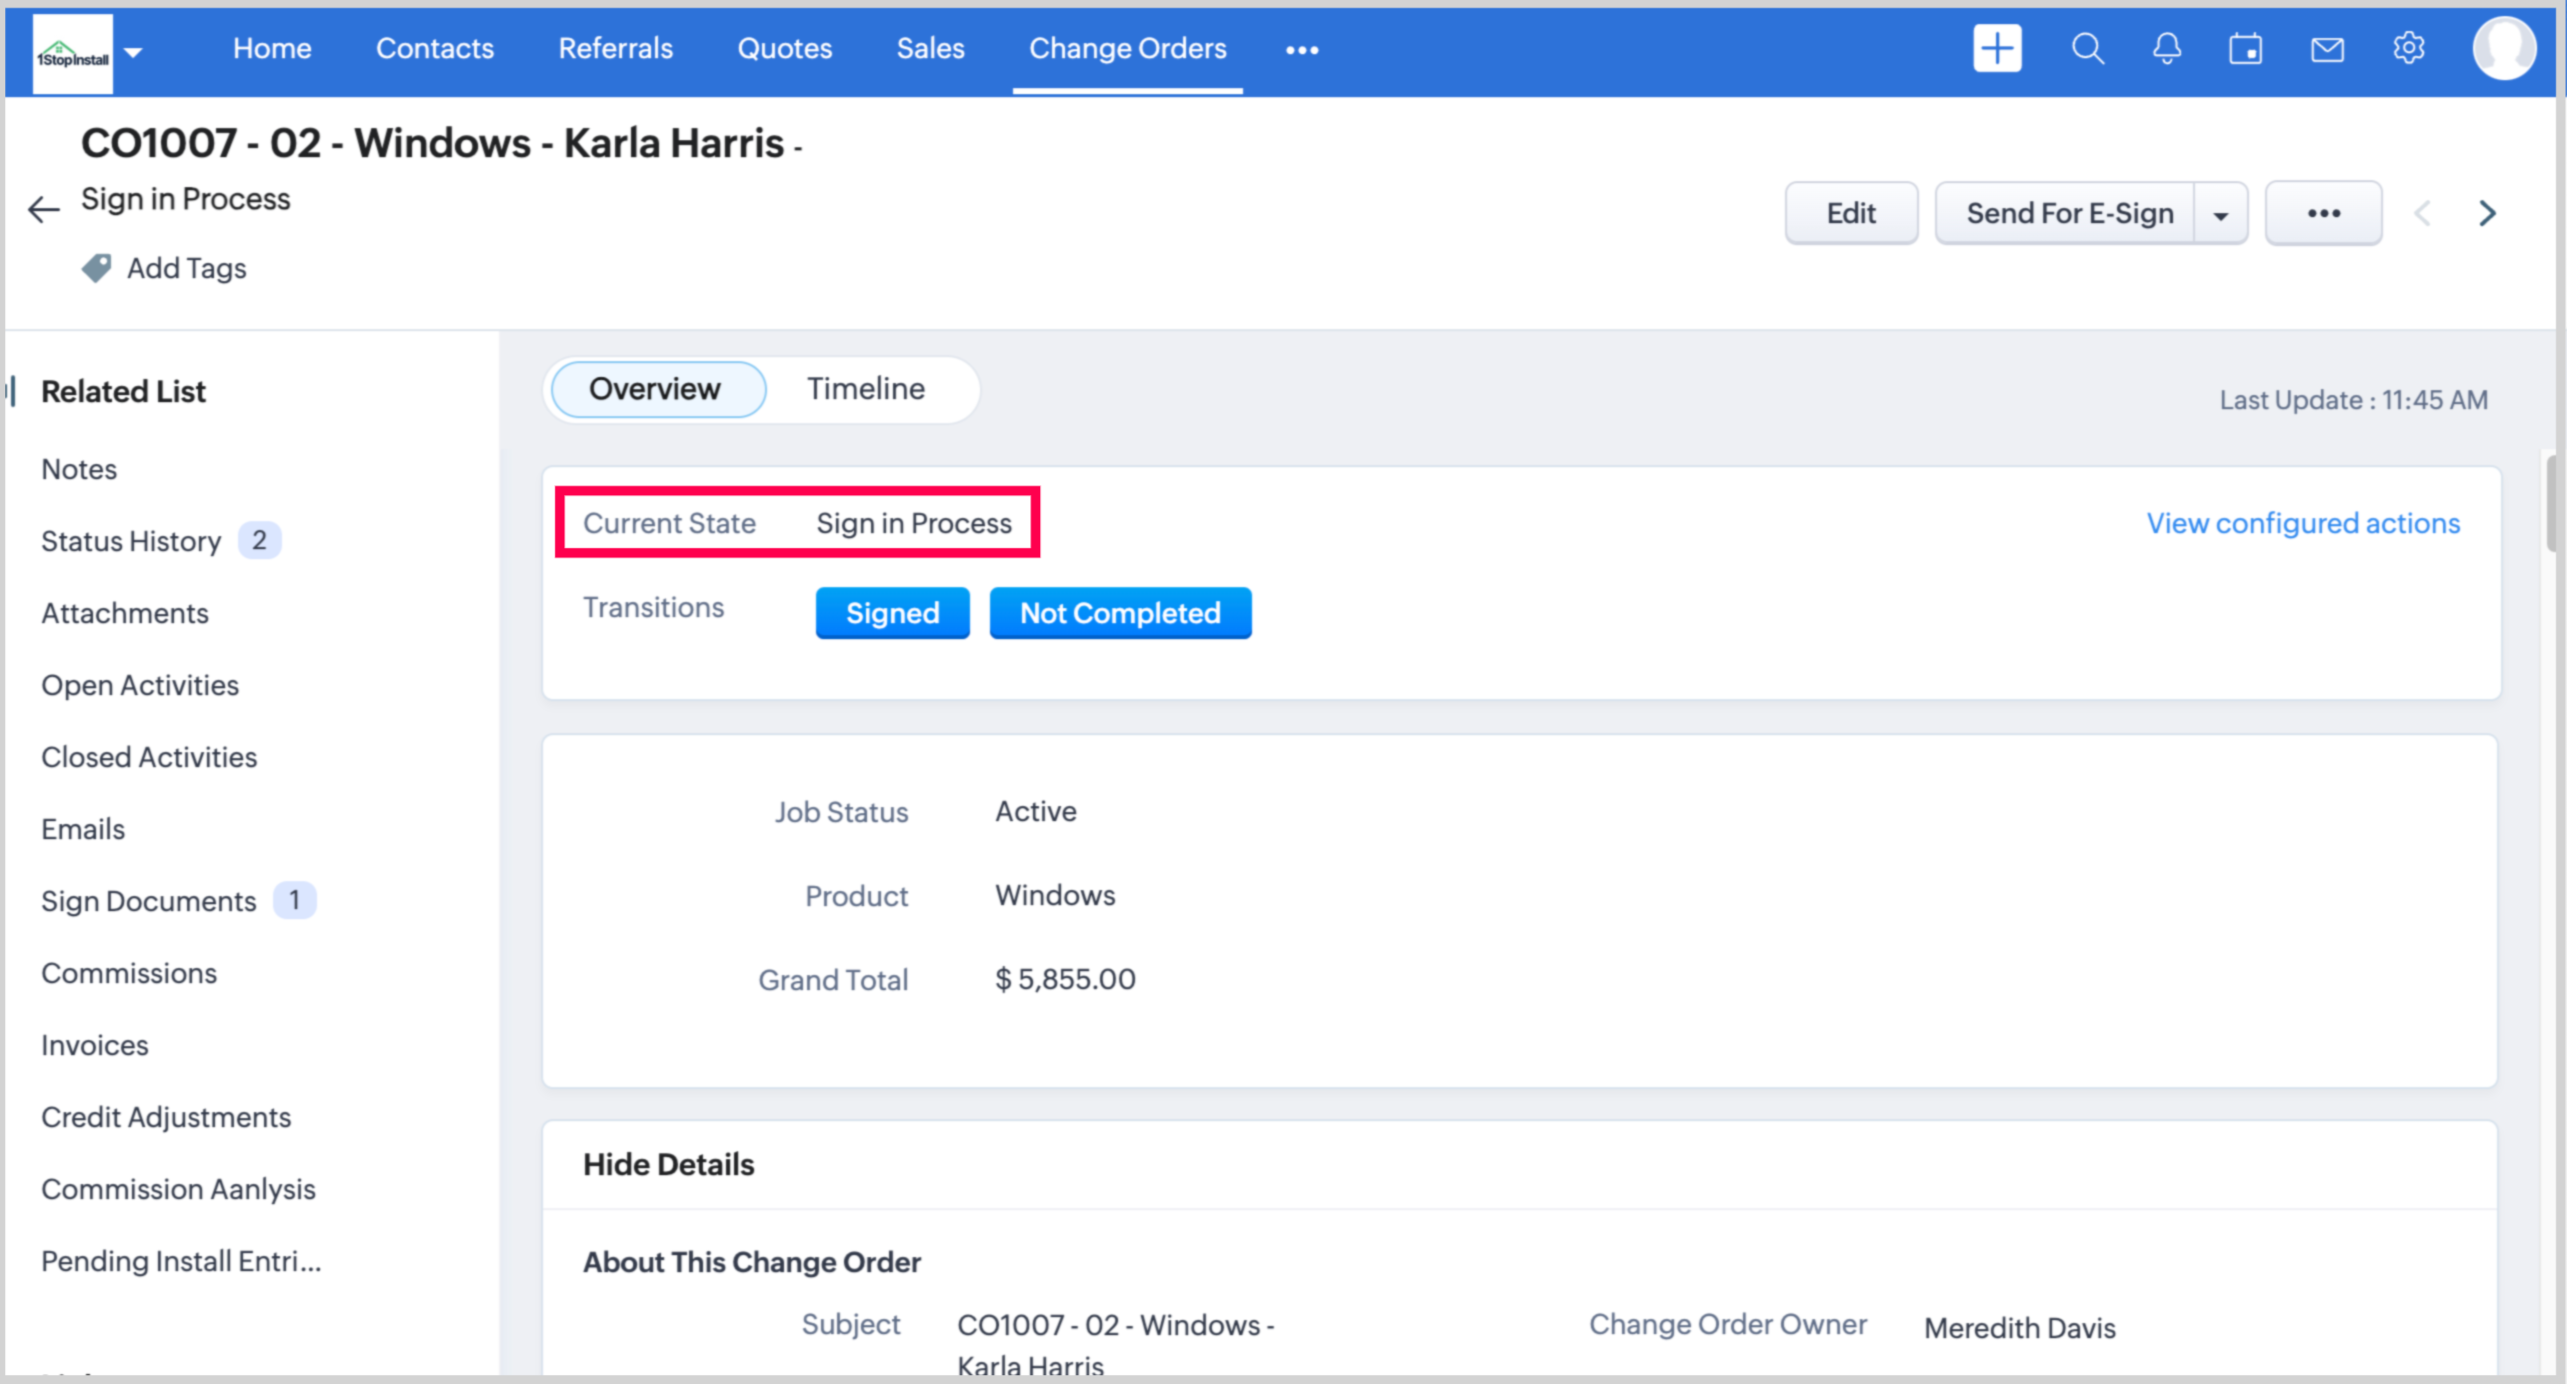The height and width of the screenshot is (1384, 2567).
Task: Collapse the Hide Details section
Action: click(x=668, y=1164)
